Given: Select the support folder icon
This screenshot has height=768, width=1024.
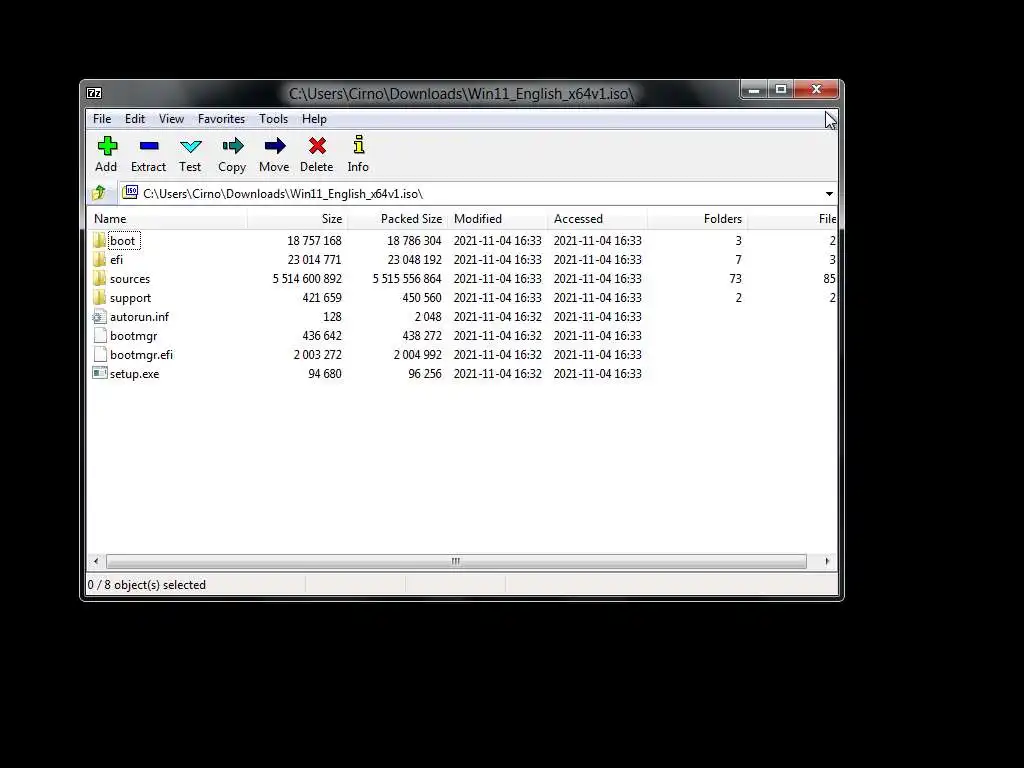Looking at the screenshot, I should tap(99, 297).
